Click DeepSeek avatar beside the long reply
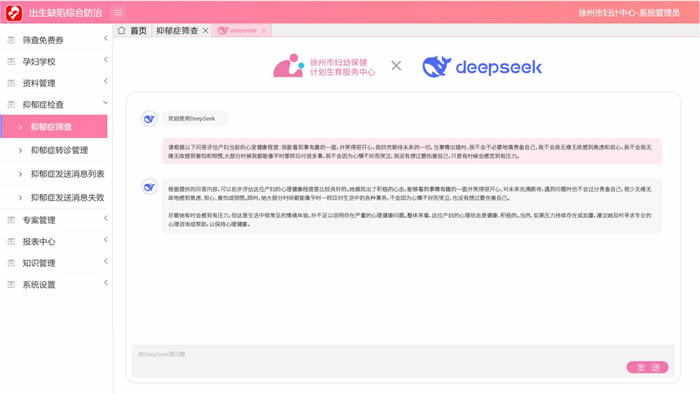 pos(149,187)
